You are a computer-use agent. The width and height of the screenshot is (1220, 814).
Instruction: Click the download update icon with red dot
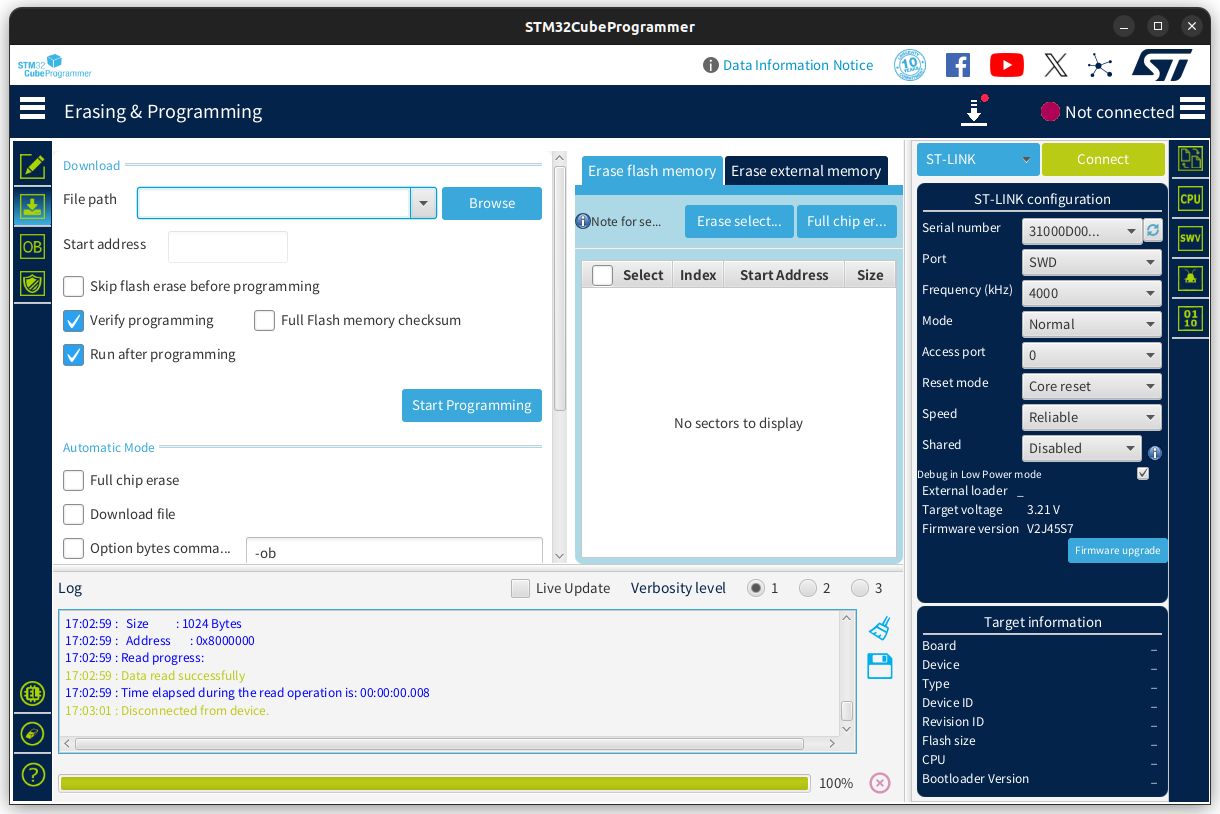coord(974,110)
